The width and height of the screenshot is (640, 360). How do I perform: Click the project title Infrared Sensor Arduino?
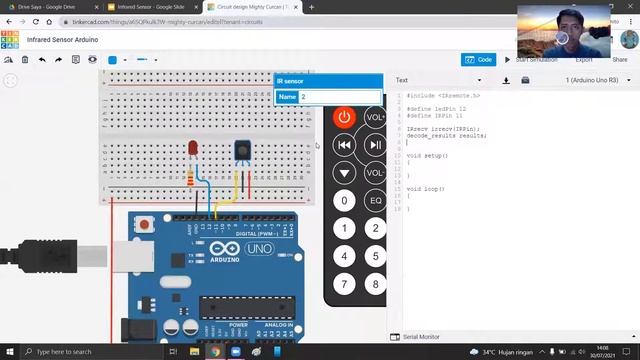click(62, 40)
